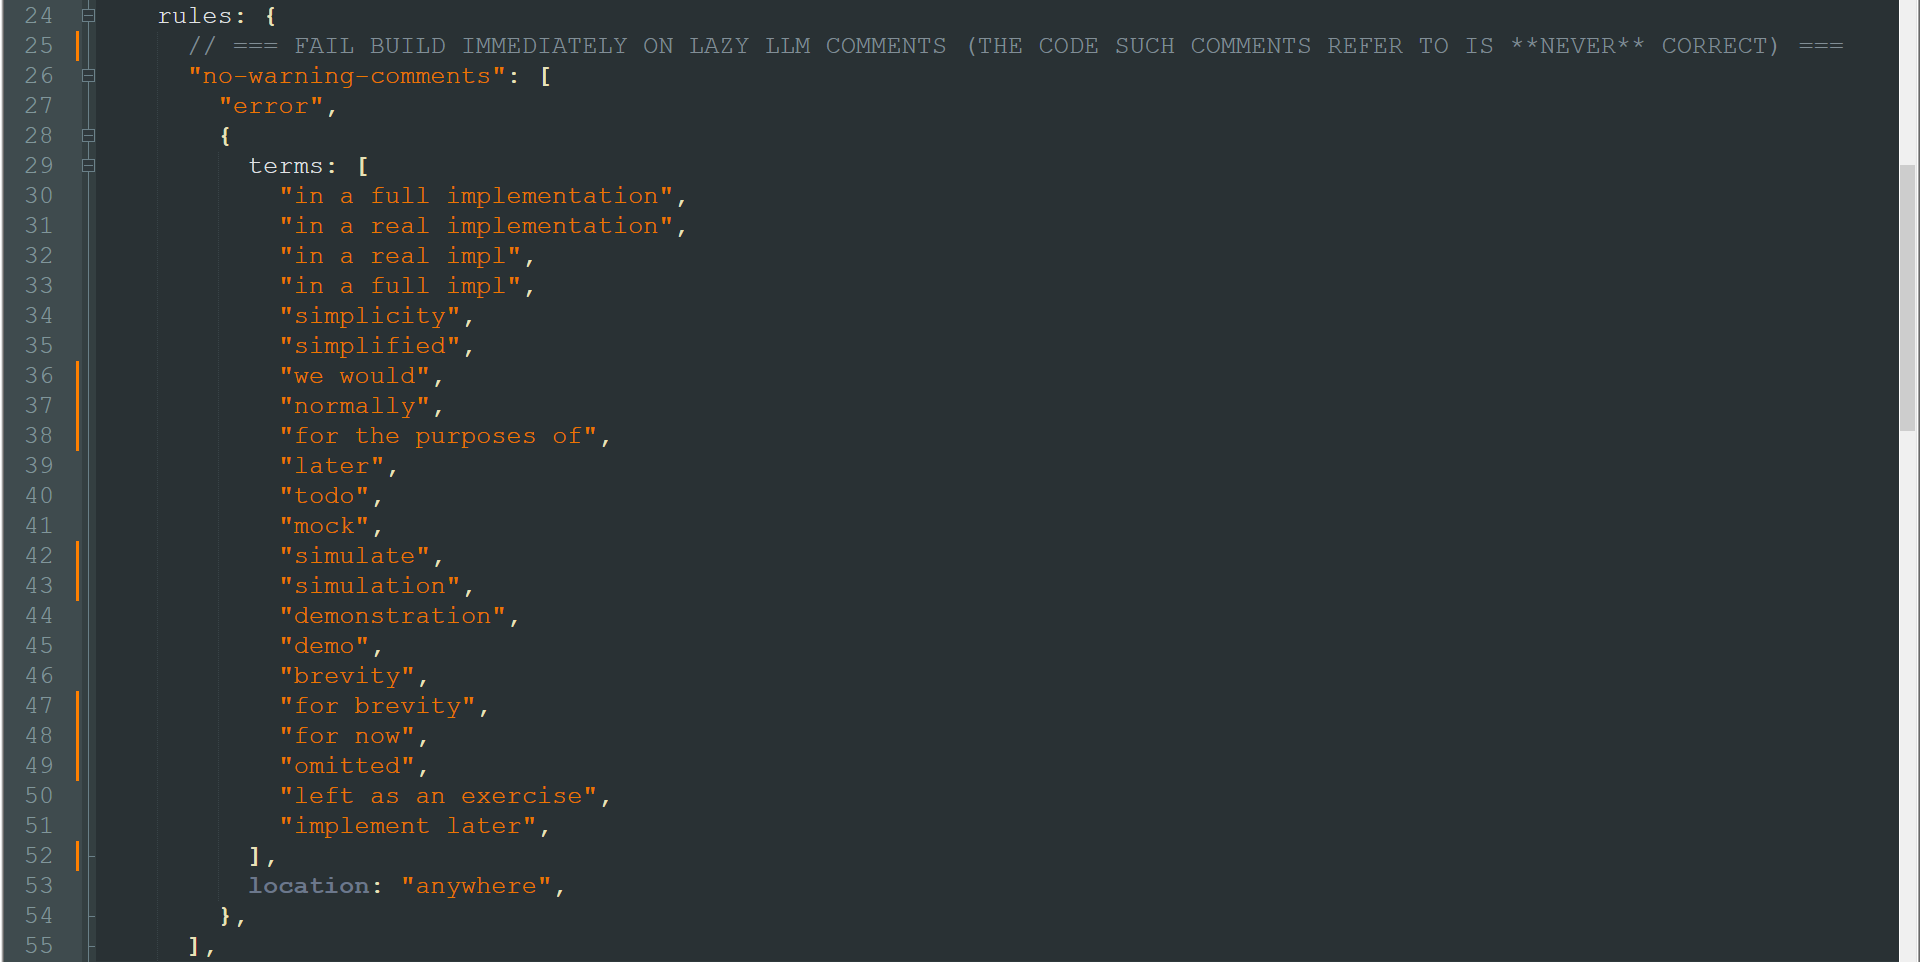Collapse the terms array fold marker
Screen dimensions: 1920x962
pyautogui.click(x=88, y=166)
